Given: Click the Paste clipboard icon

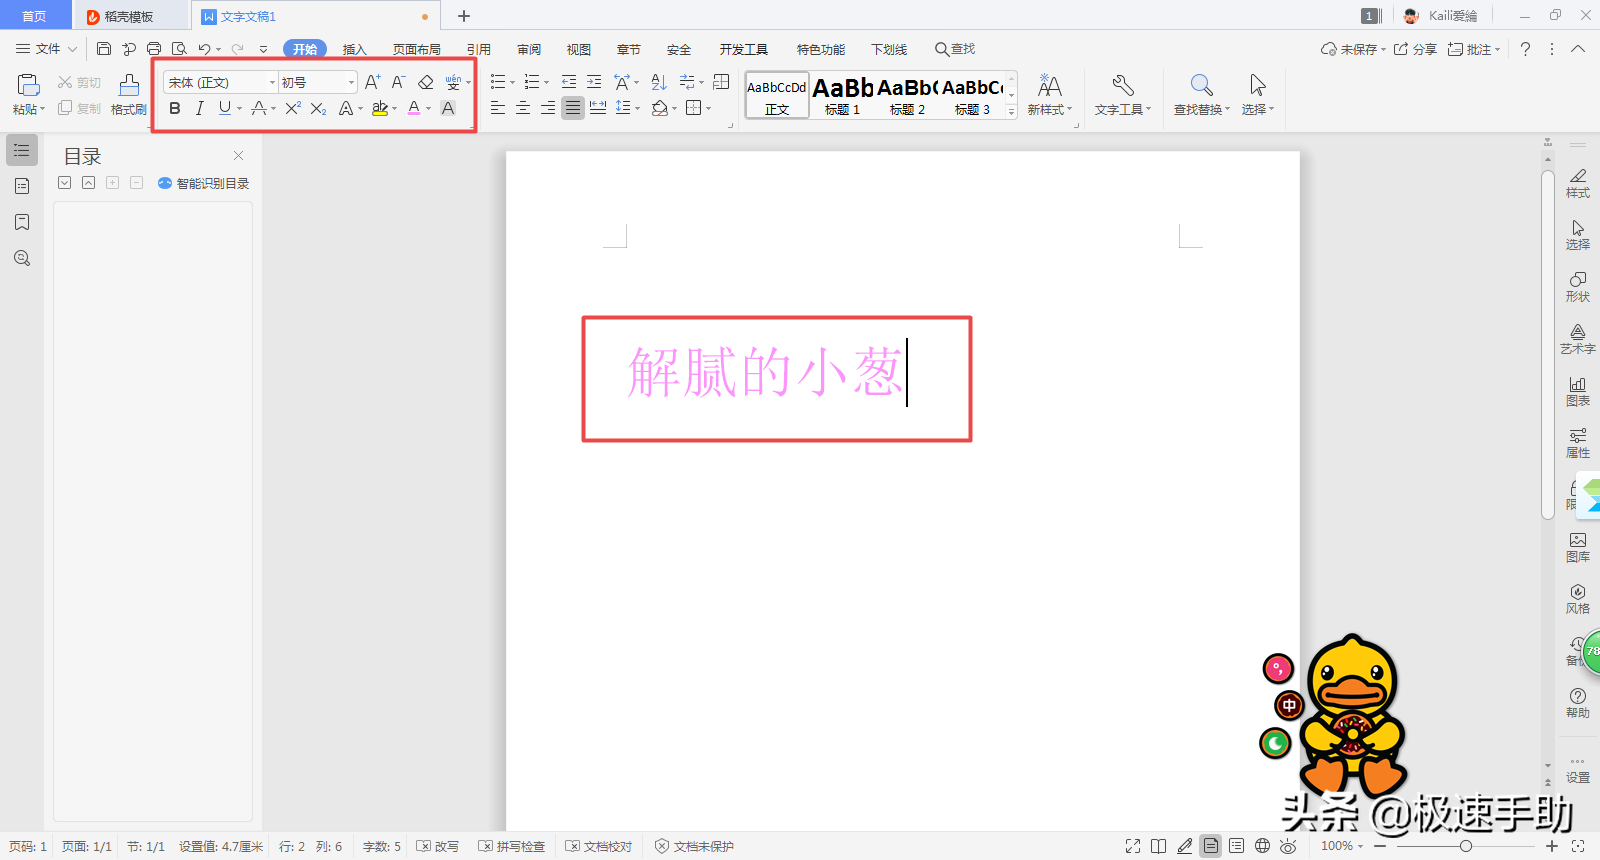Looking at the screenshot, I should 29,85.
